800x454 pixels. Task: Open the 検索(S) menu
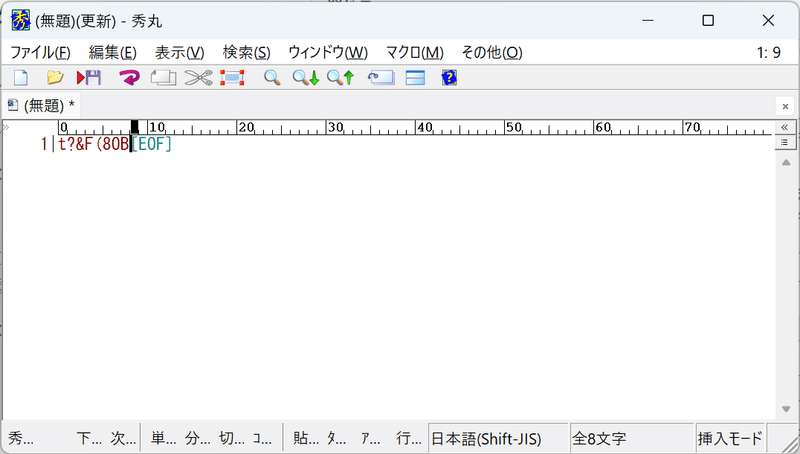point(246,53)
